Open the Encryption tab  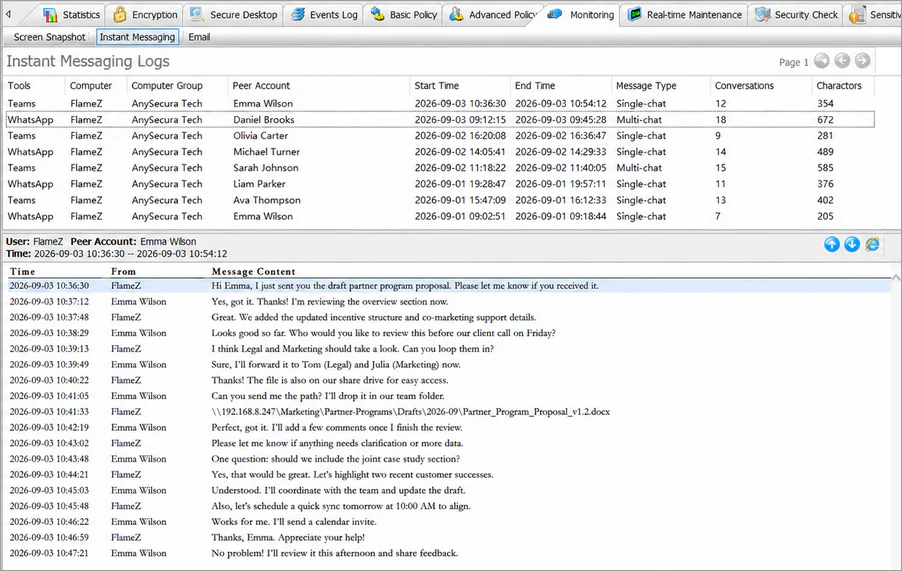point(146,15)
